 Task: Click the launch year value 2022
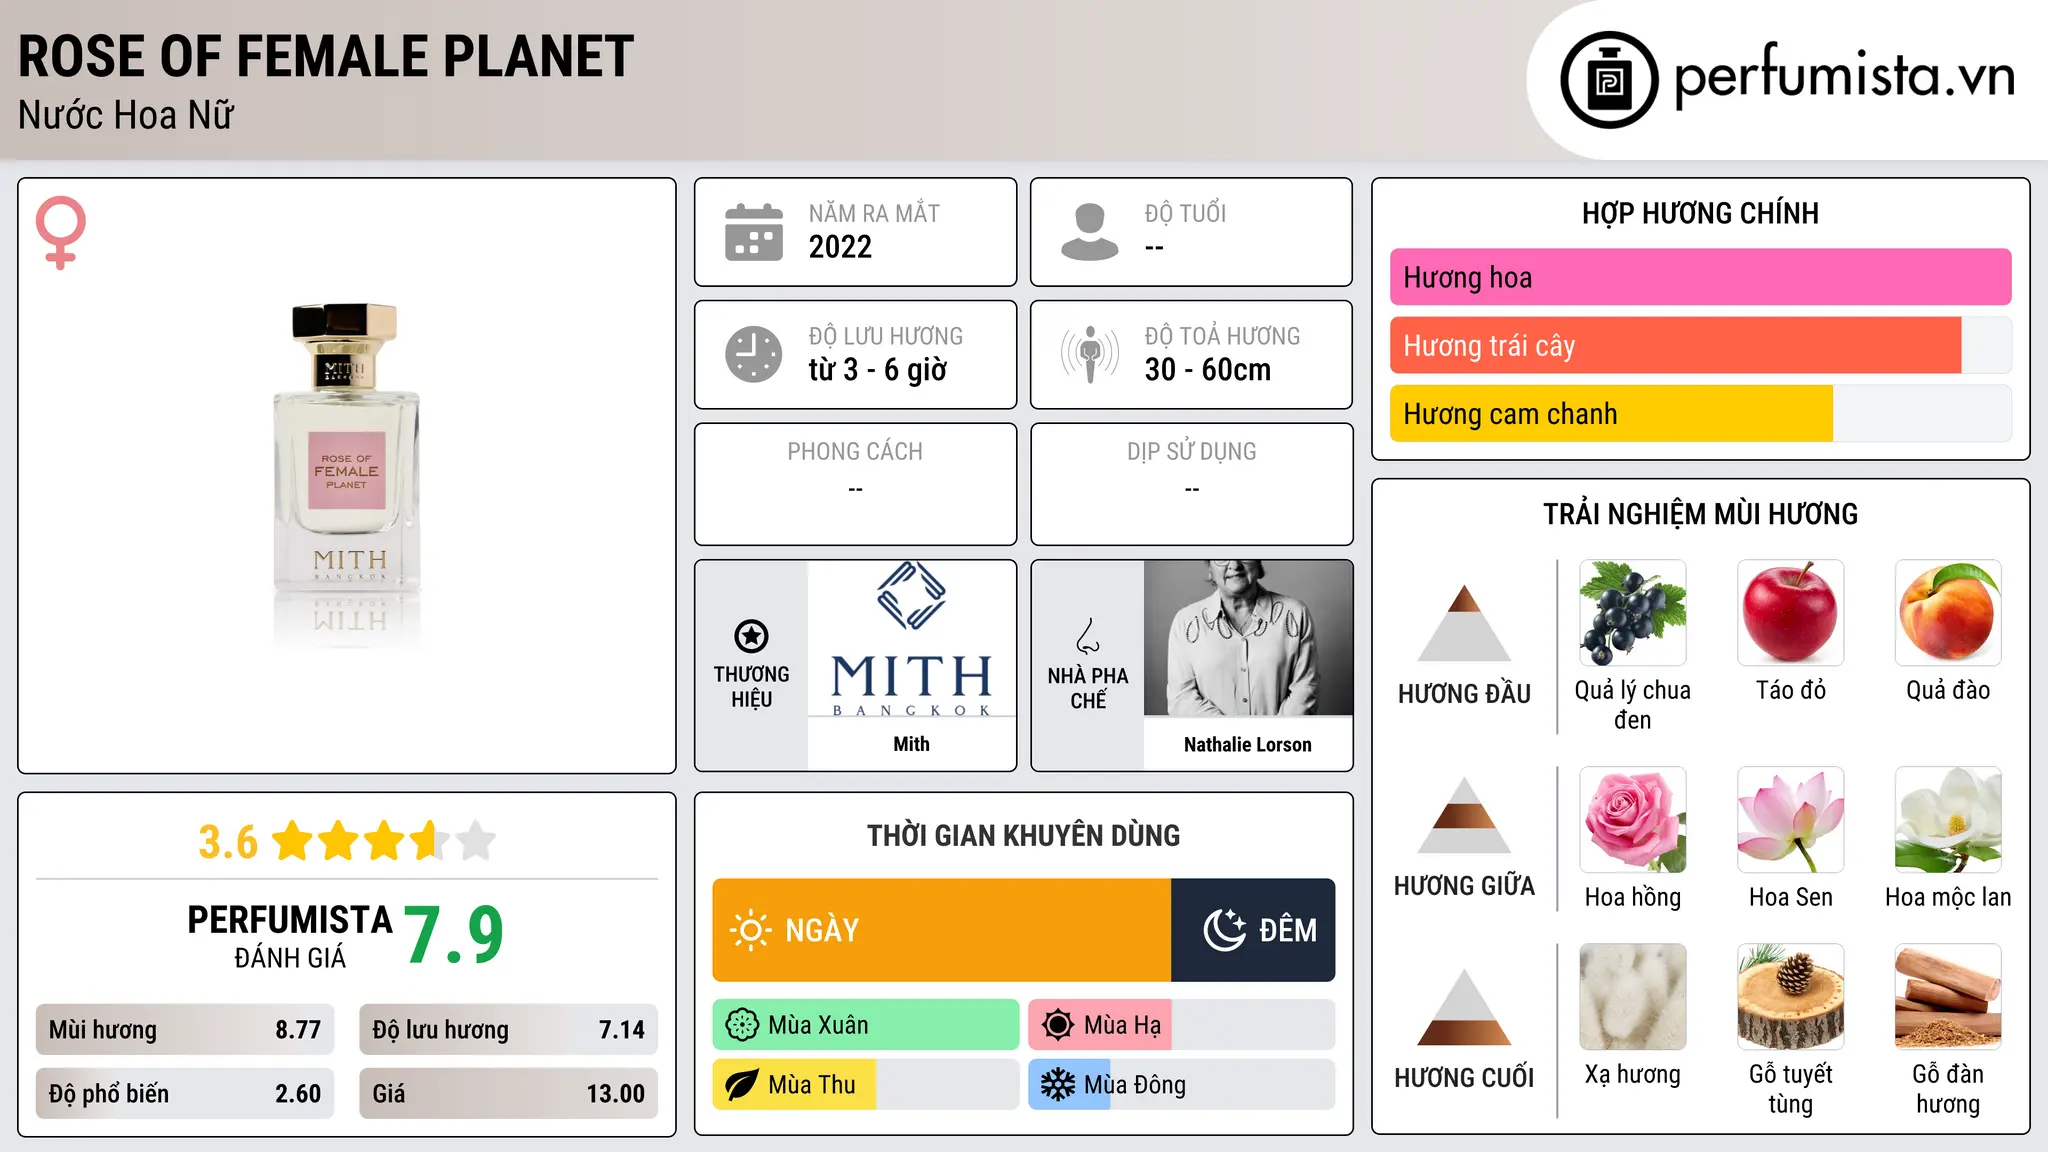point(840,247)
